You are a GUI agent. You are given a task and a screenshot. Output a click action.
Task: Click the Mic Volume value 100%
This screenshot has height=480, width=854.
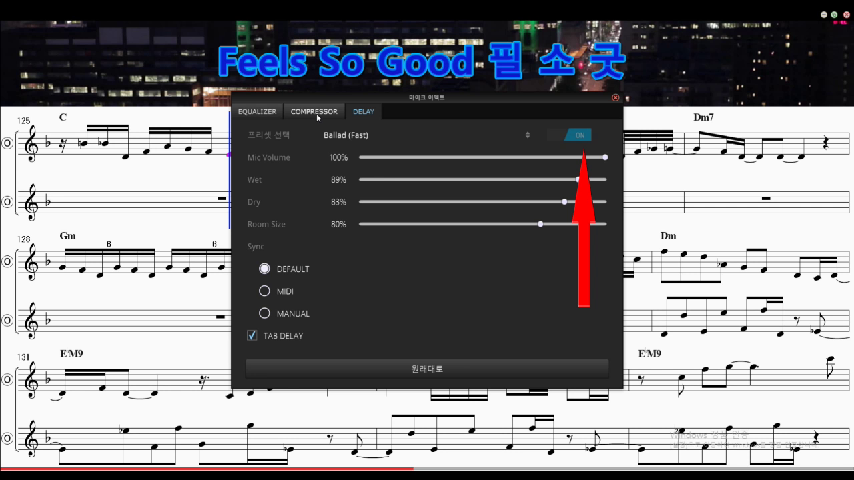click(x=339, y=157)
